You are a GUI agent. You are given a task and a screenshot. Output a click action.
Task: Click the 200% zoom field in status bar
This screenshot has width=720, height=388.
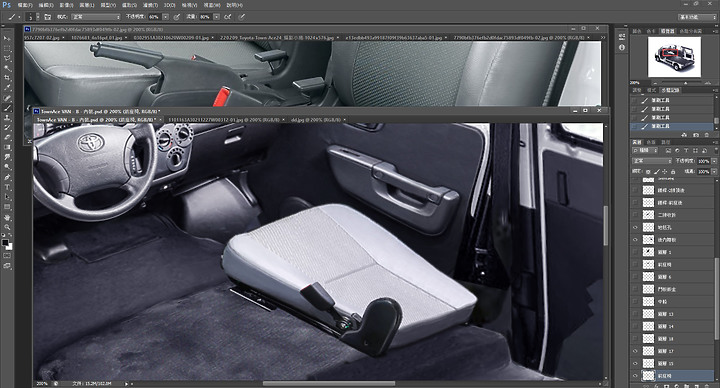[x=42, y=383]
